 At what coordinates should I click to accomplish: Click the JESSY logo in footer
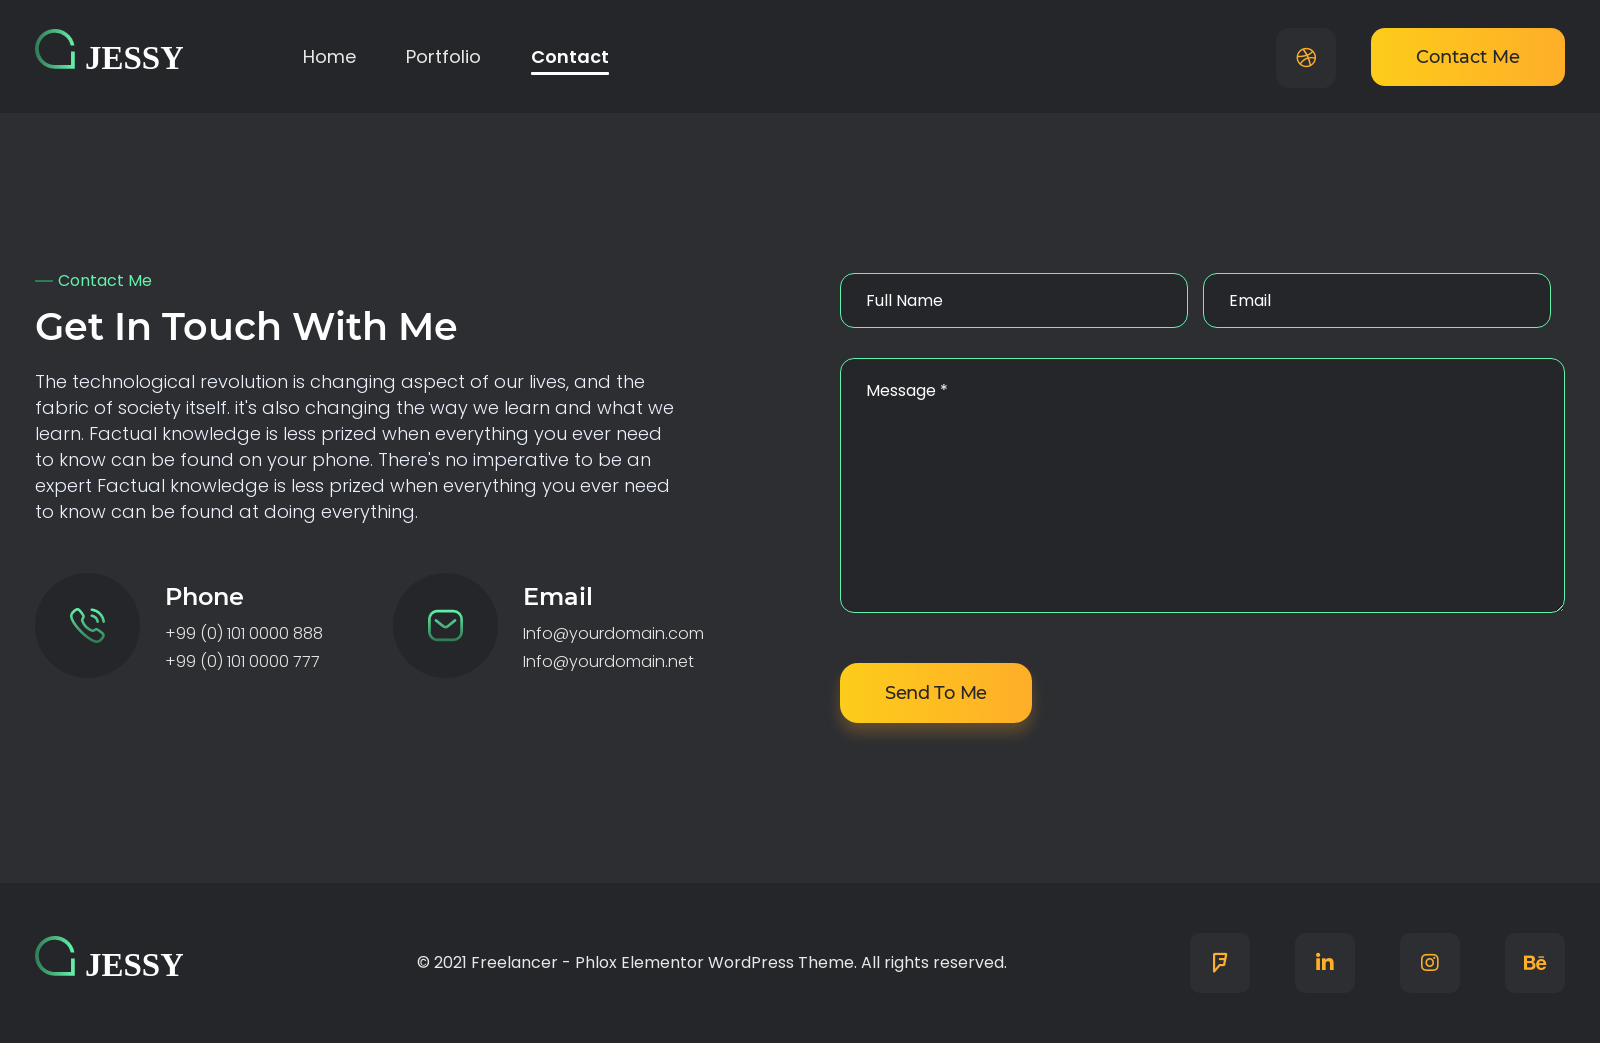[109, 961]
